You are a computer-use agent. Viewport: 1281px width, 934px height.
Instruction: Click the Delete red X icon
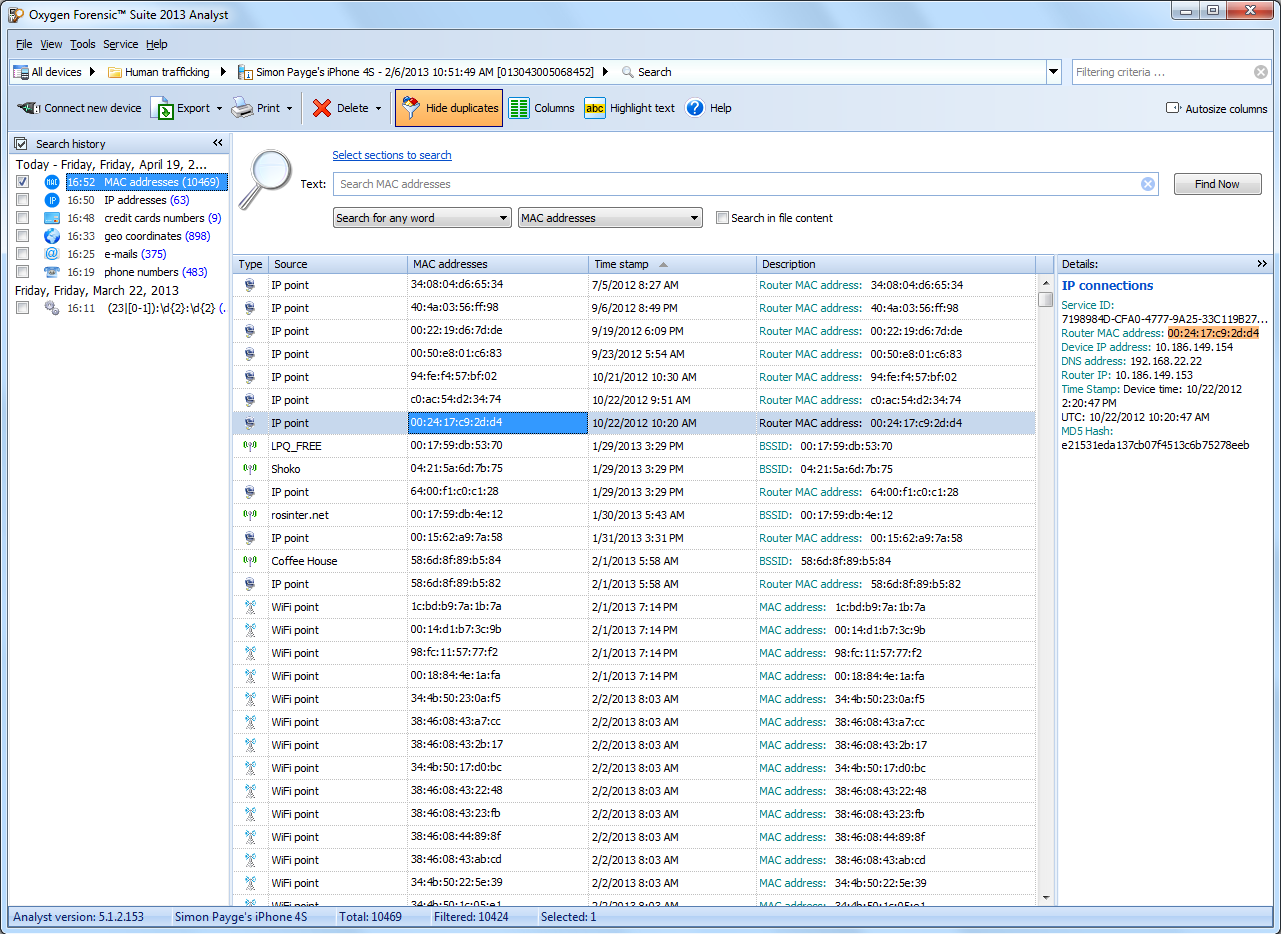[x=321, y=108]
